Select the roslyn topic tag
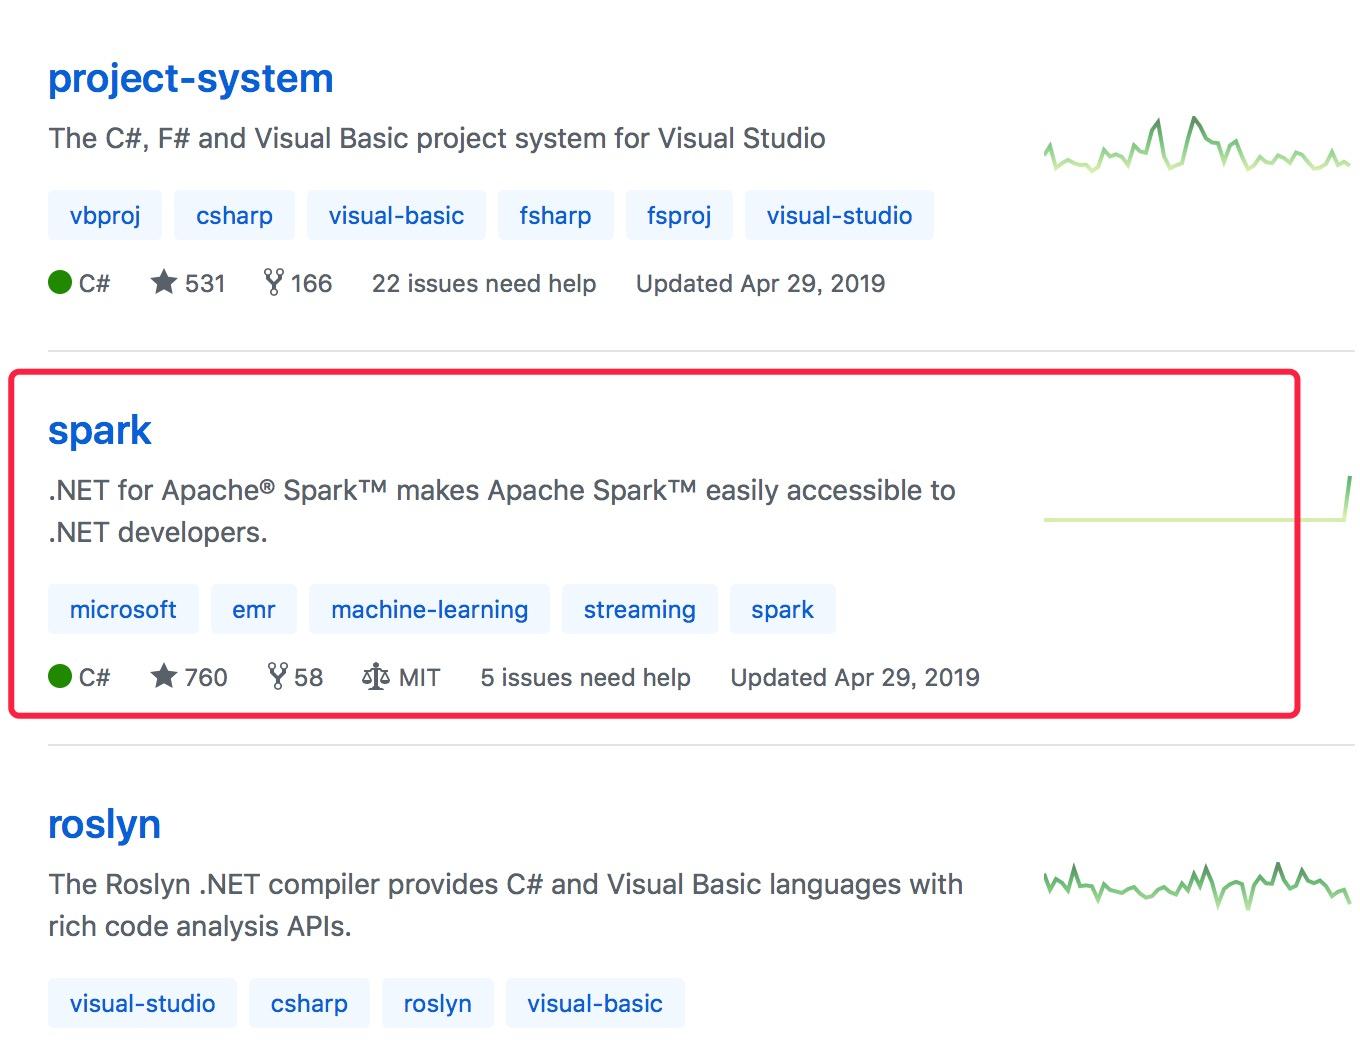This screenshot has width=1360, height=1042. 437,1003
